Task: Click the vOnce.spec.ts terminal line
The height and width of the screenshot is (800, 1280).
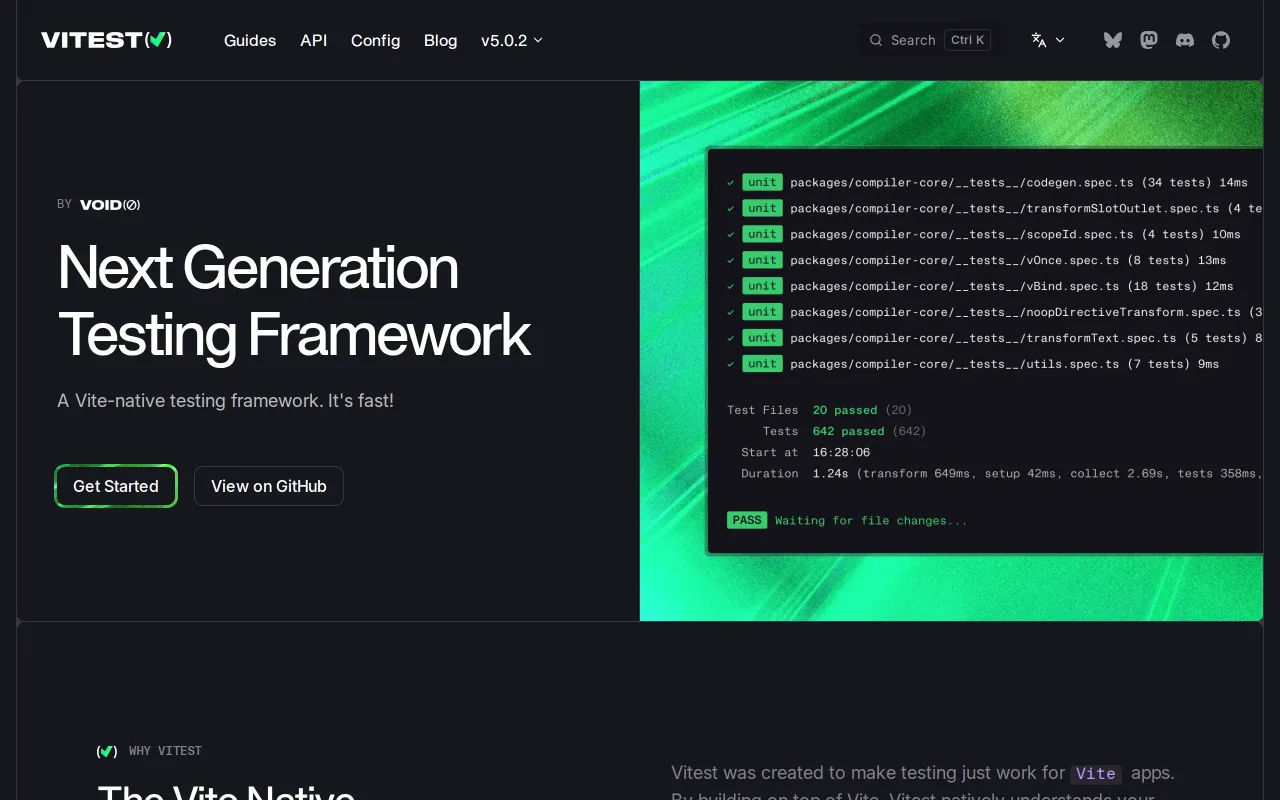Action: [976, 260]
